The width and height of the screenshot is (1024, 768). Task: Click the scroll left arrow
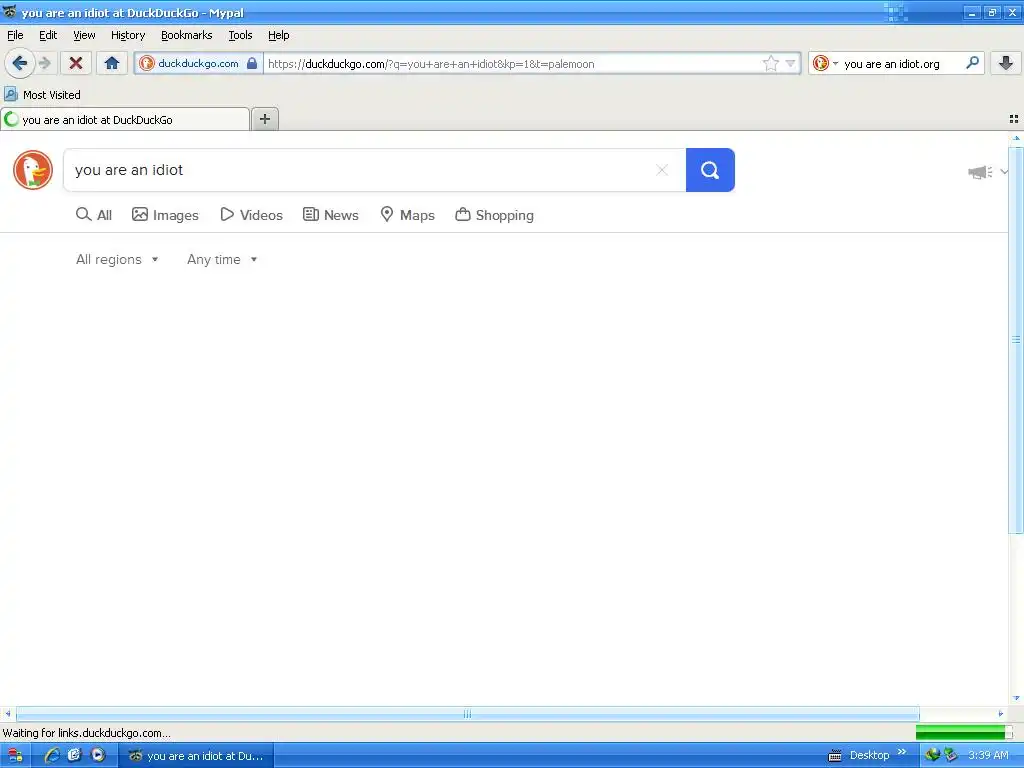click(x=7, y=714)
